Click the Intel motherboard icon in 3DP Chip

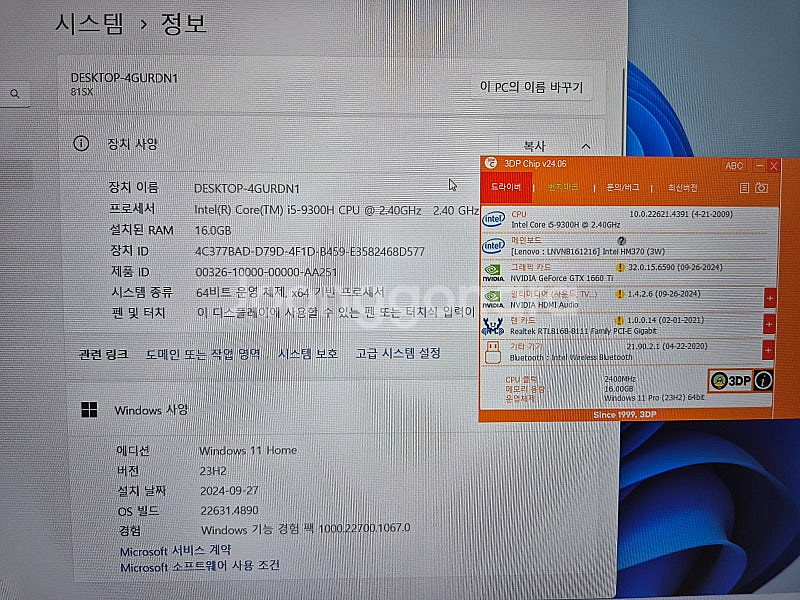[x=493, y=246]
